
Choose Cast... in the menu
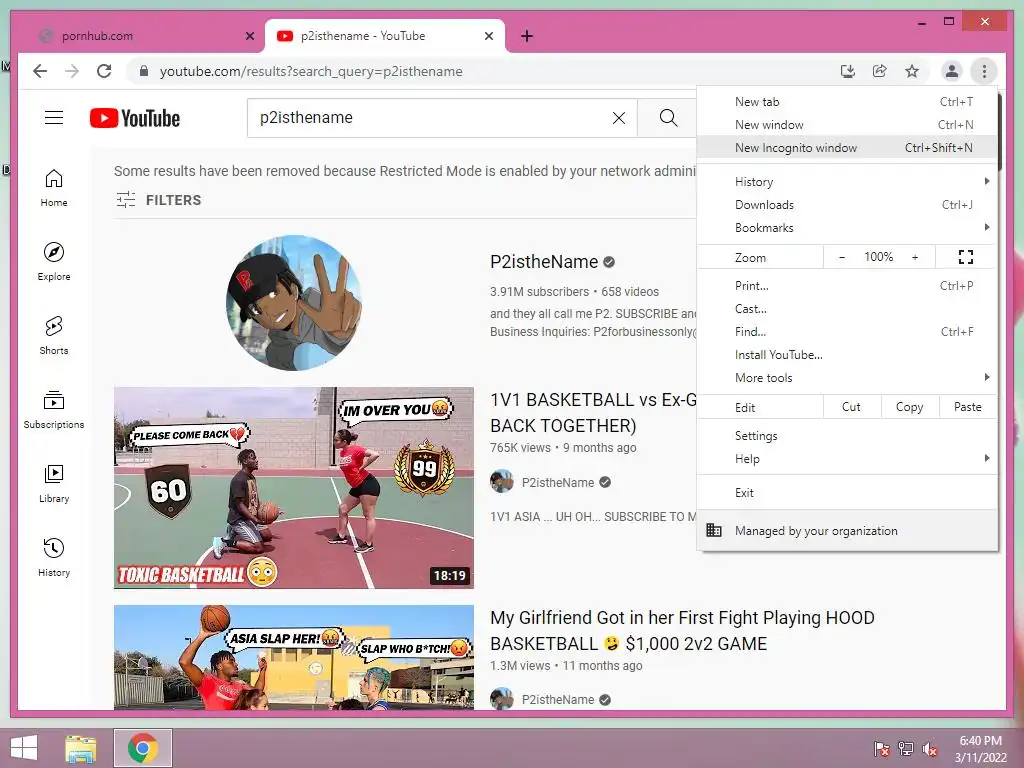[847, 309]
